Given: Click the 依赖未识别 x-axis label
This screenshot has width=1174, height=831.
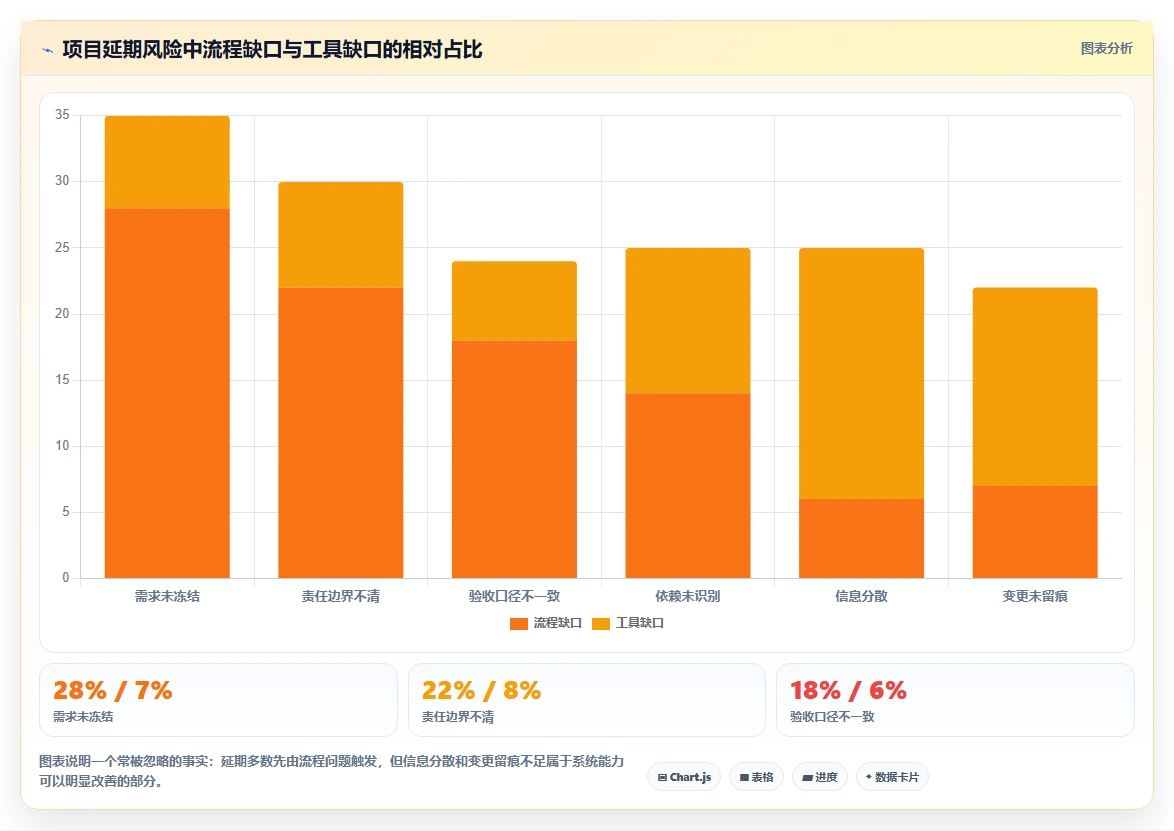Looking at the screenshot, I should pos(688,597).
